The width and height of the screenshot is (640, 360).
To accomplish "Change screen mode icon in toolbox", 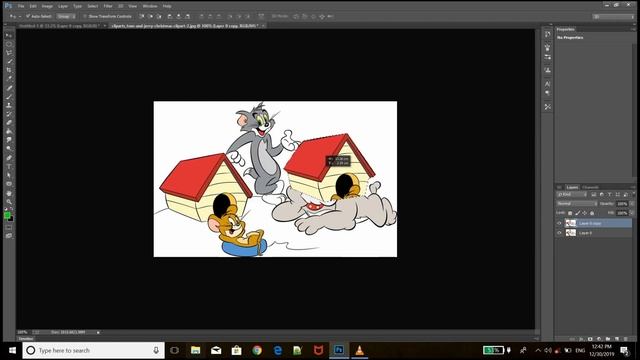I will click(x=9, y=236).
